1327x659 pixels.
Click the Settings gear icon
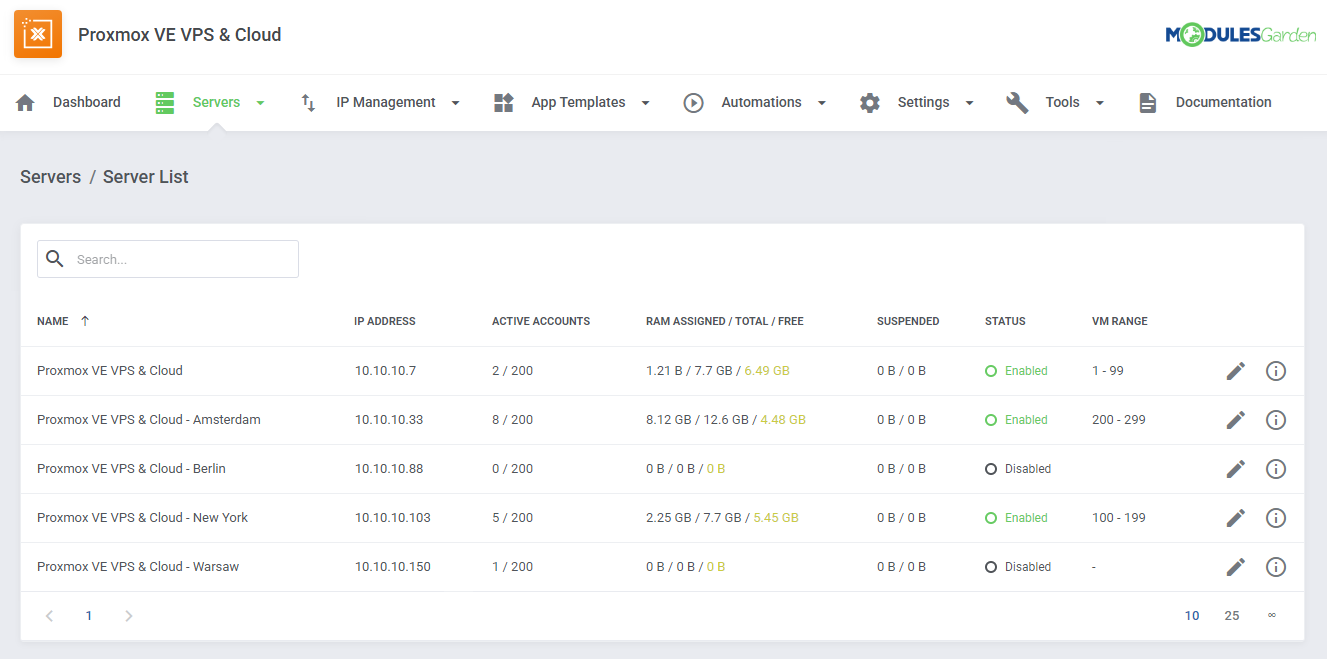(x=870, y=102)
